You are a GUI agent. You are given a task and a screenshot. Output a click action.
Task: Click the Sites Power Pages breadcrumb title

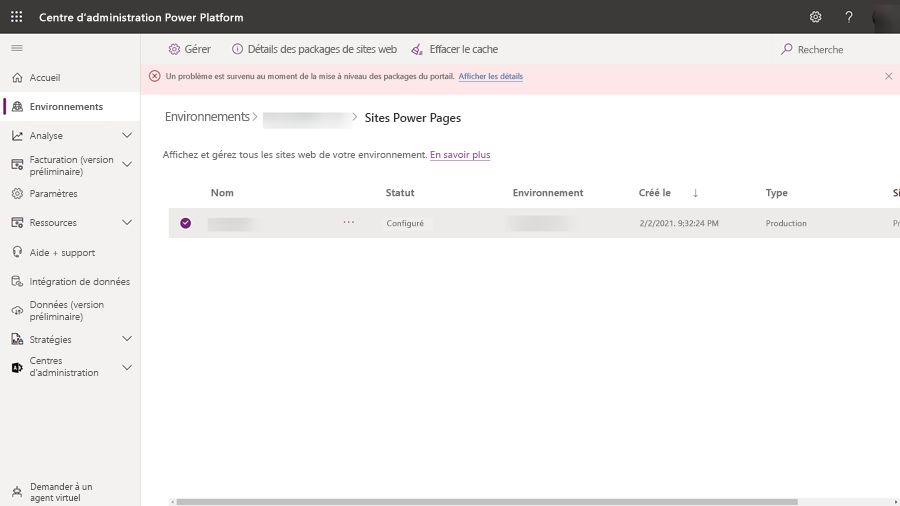(x=413, y=118)
